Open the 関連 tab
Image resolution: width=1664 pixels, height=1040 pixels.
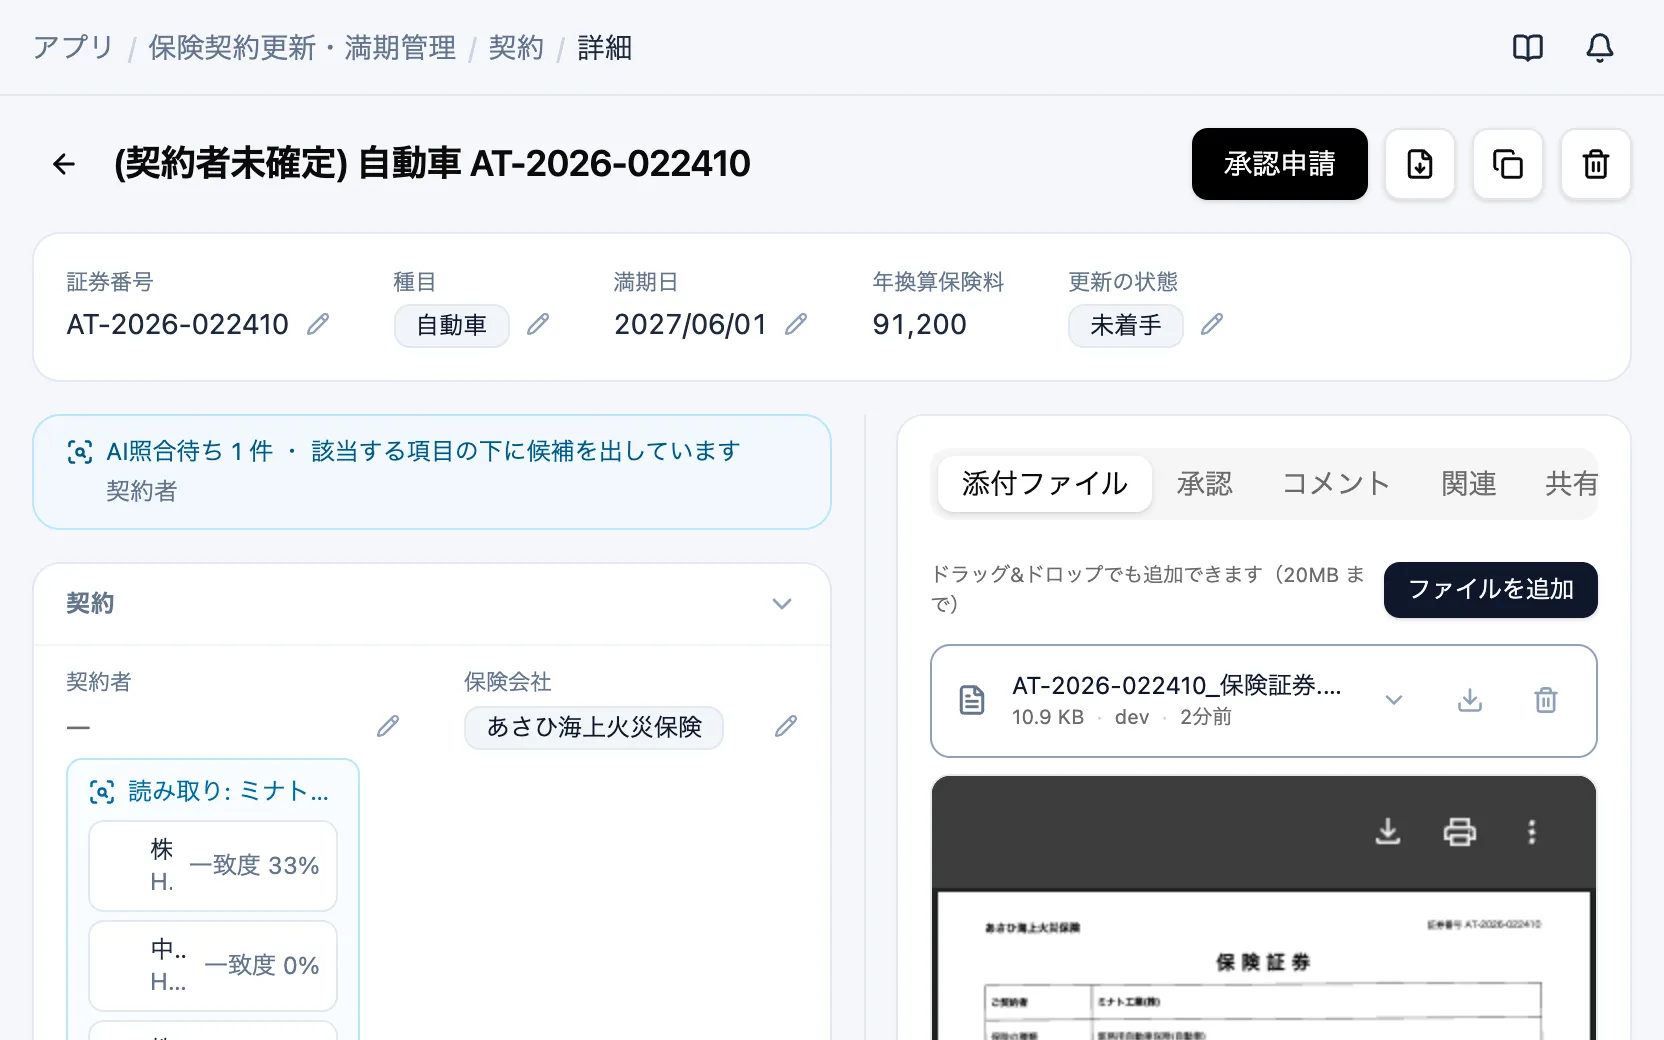(1469, 484)
